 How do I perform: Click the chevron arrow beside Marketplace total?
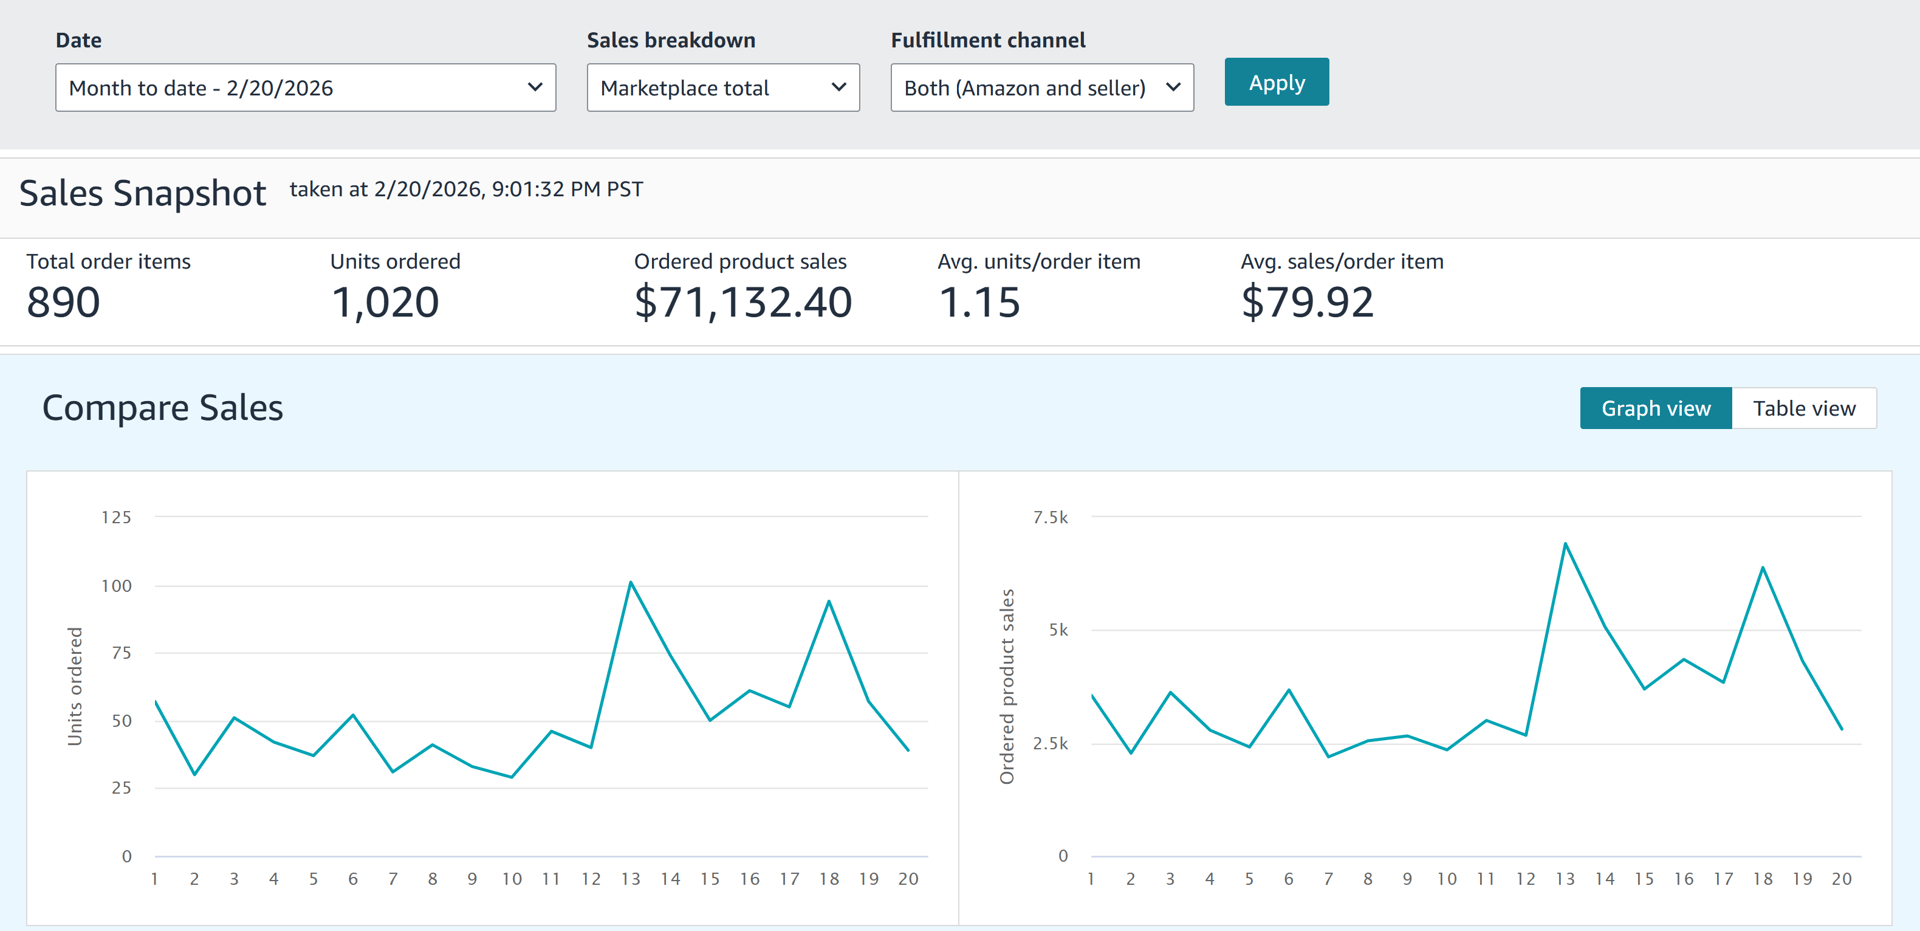pyautogui.click(x=839, y=87)
